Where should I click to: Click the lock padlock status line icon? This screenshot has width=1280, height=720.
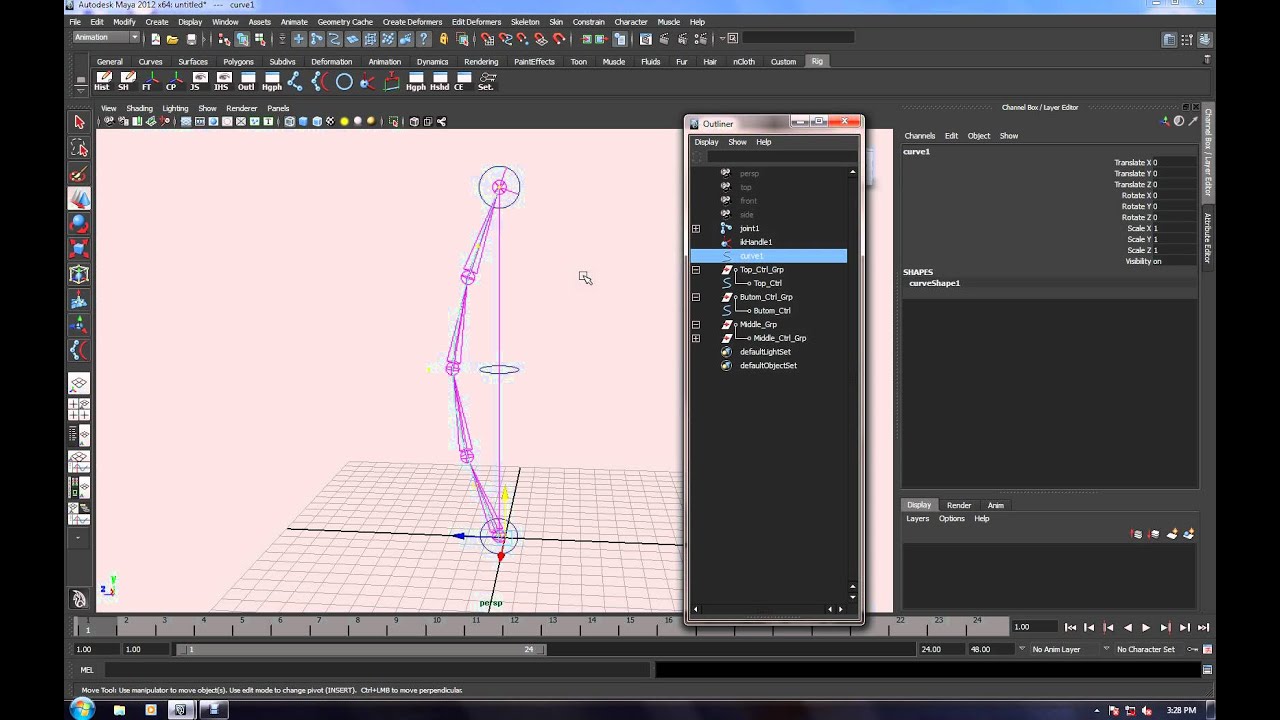tap(444, 39)
